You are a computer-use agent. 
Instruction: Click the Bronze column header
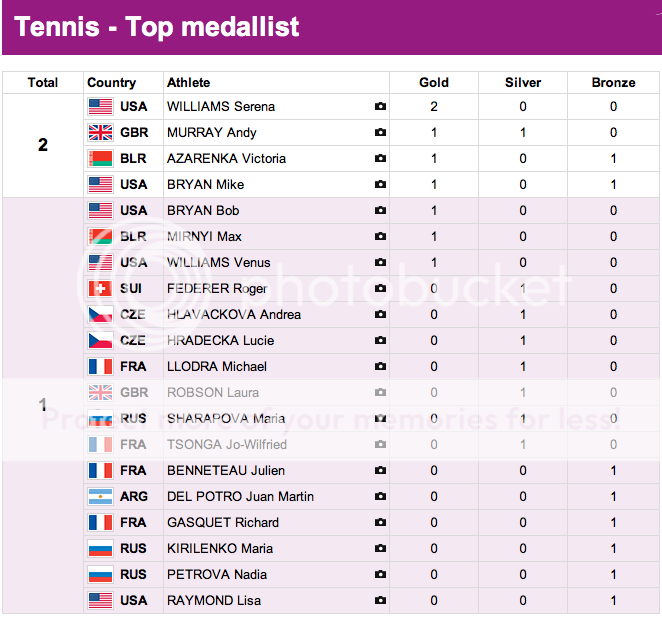[612, 83]
